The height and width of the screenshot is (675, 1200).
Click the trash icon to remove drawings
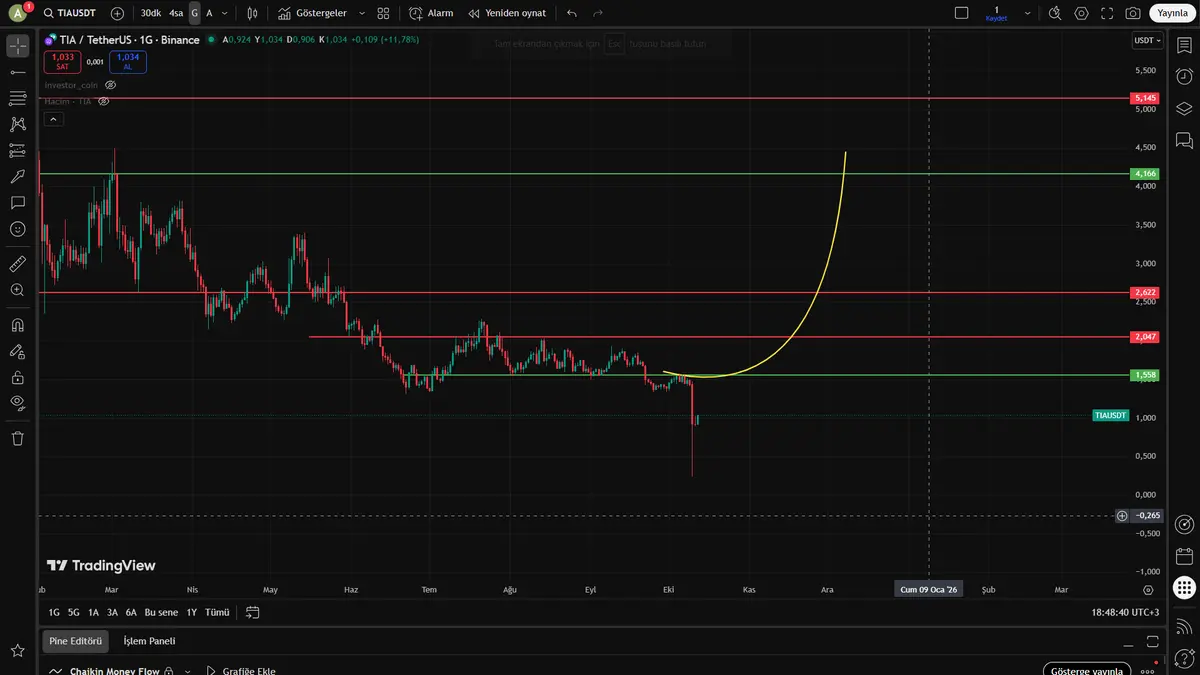pyautogui.click(x=17, y=438)
